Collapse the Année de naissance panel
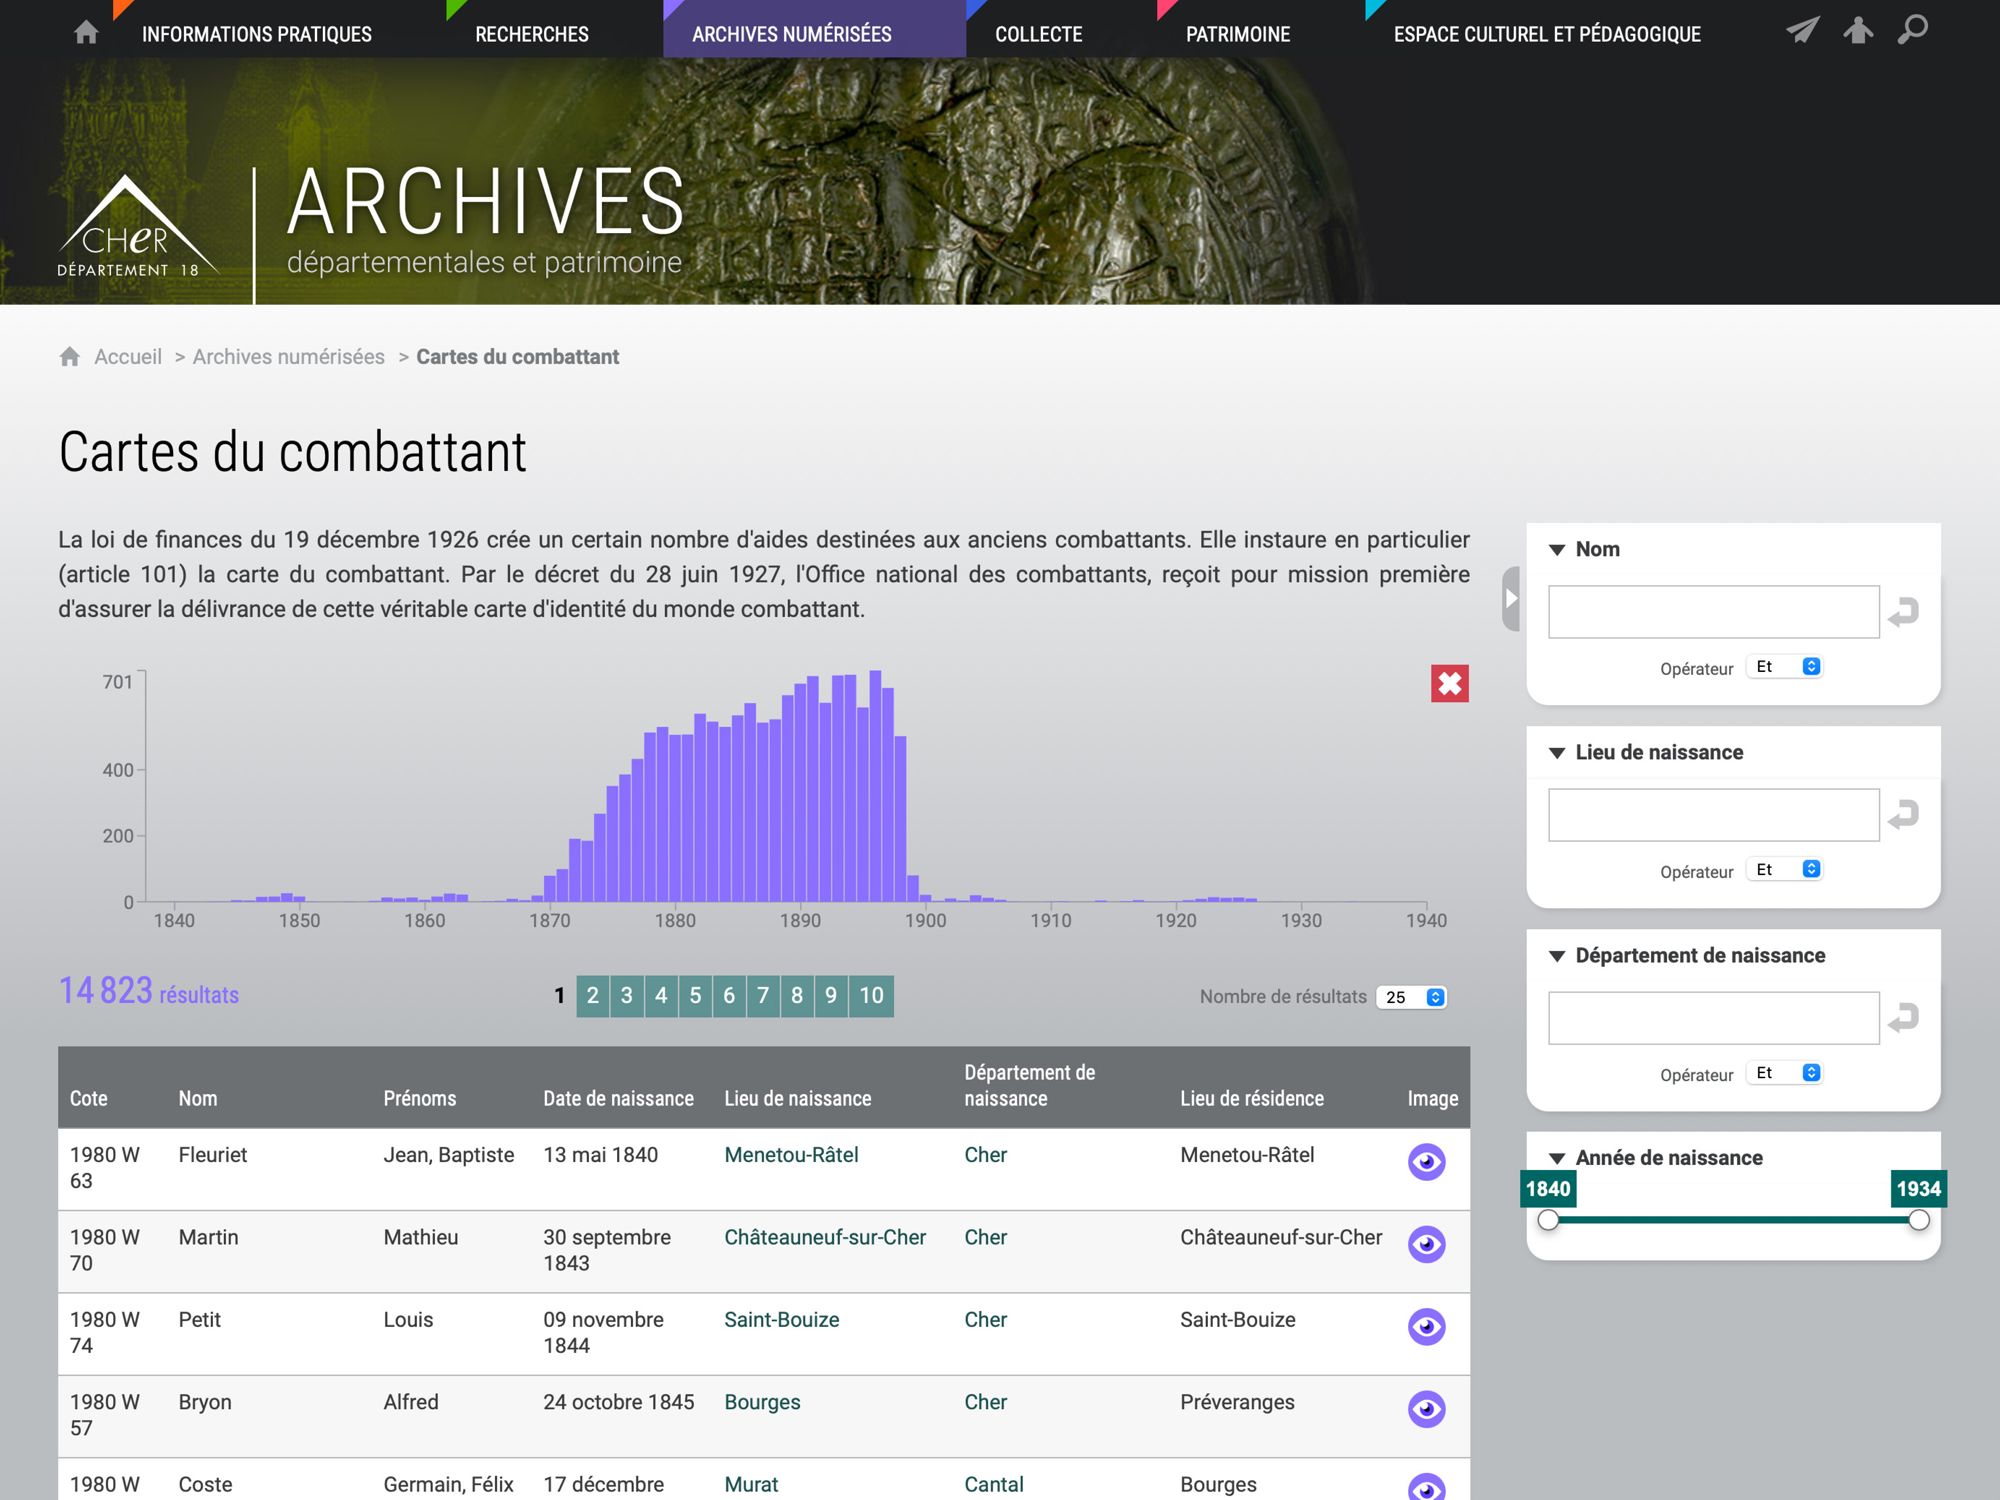Image resolution: width=2000 pixels, height=1500 pixels. pos(1557,1158)
